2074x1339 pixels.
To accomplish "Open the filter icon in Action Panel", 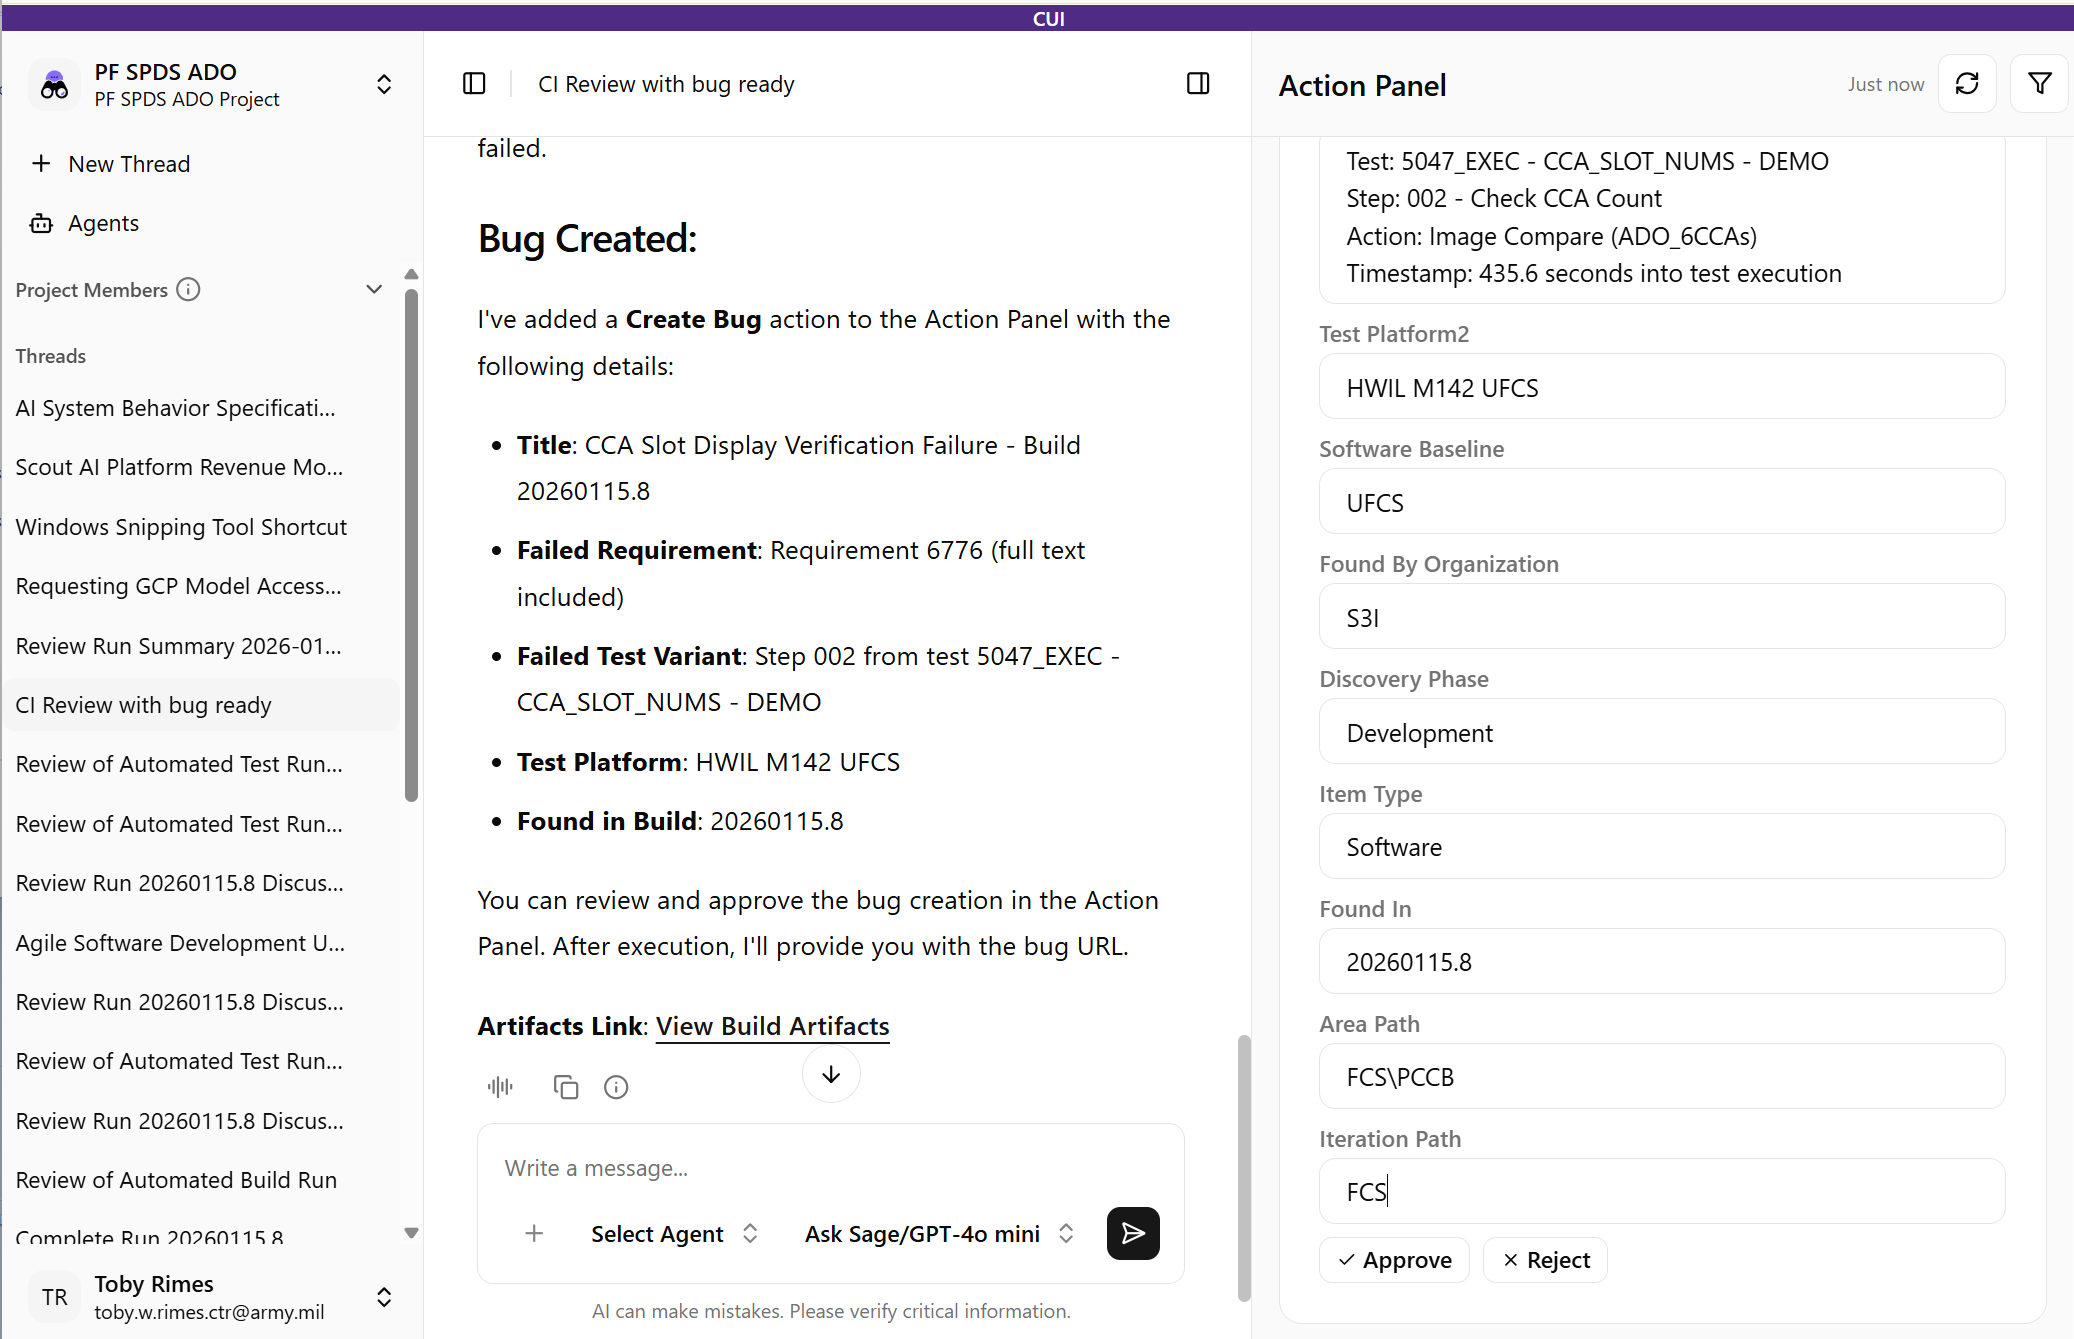I will [x=2039, y=84].
